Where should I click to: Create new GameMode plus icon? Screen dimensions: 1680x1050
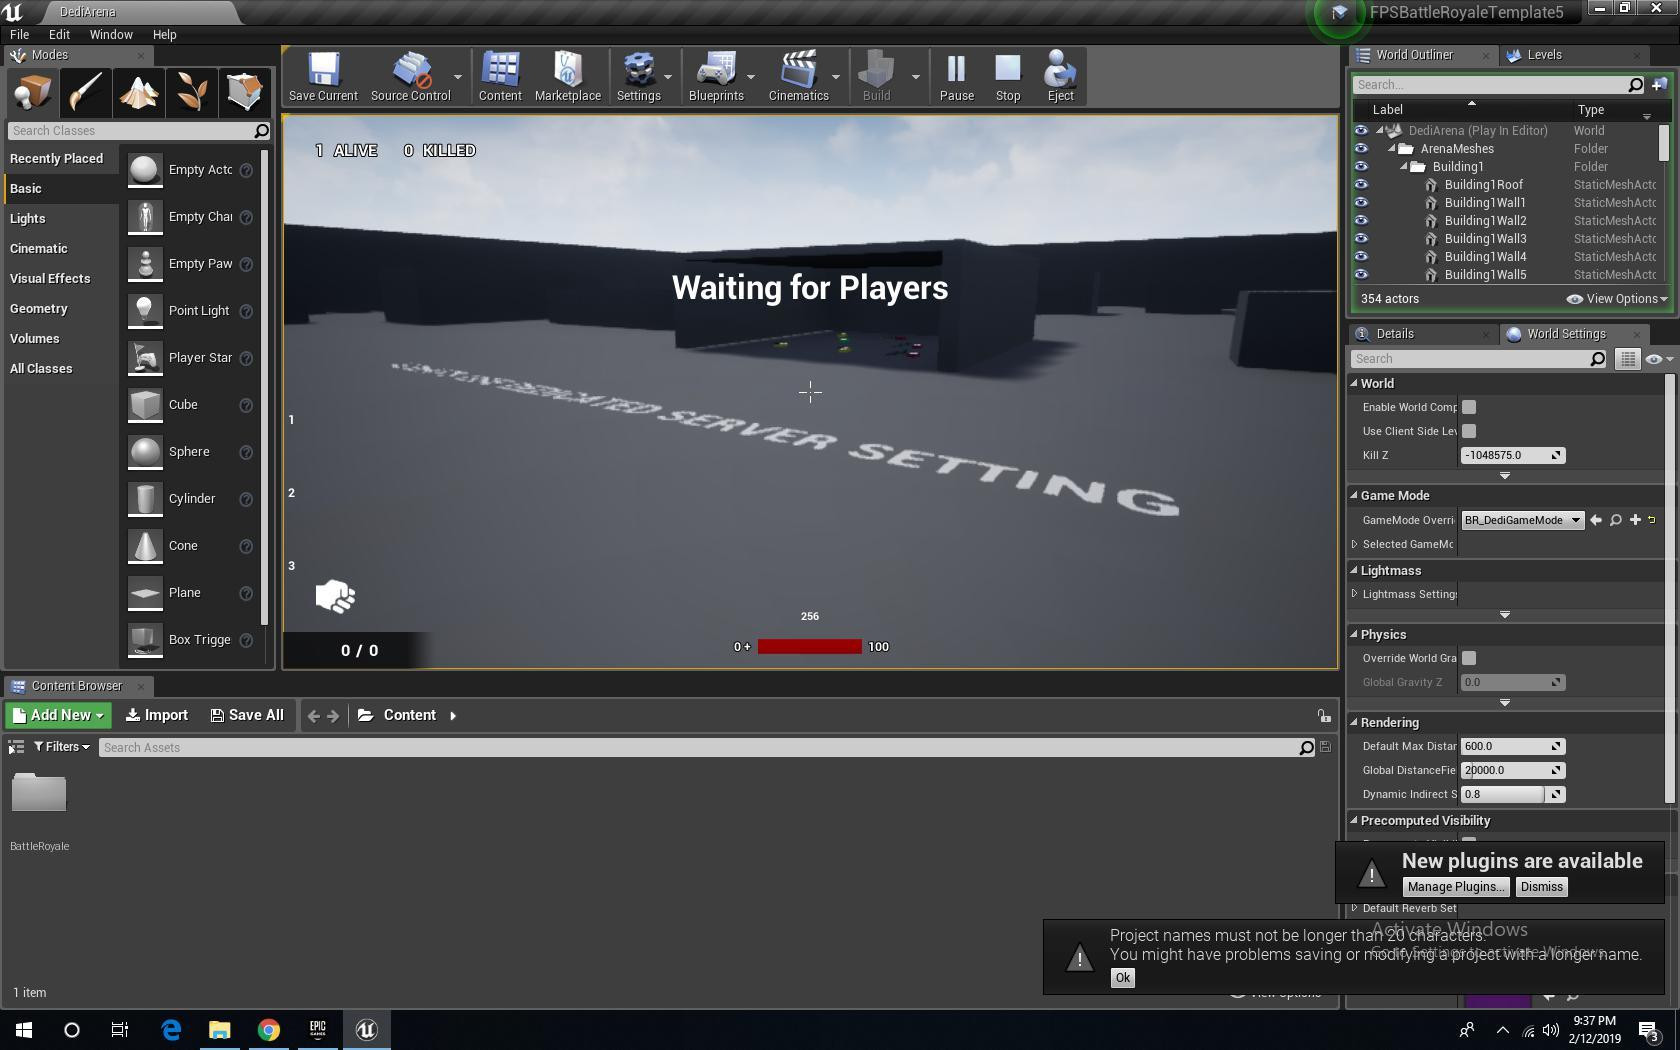(1635, 520)
